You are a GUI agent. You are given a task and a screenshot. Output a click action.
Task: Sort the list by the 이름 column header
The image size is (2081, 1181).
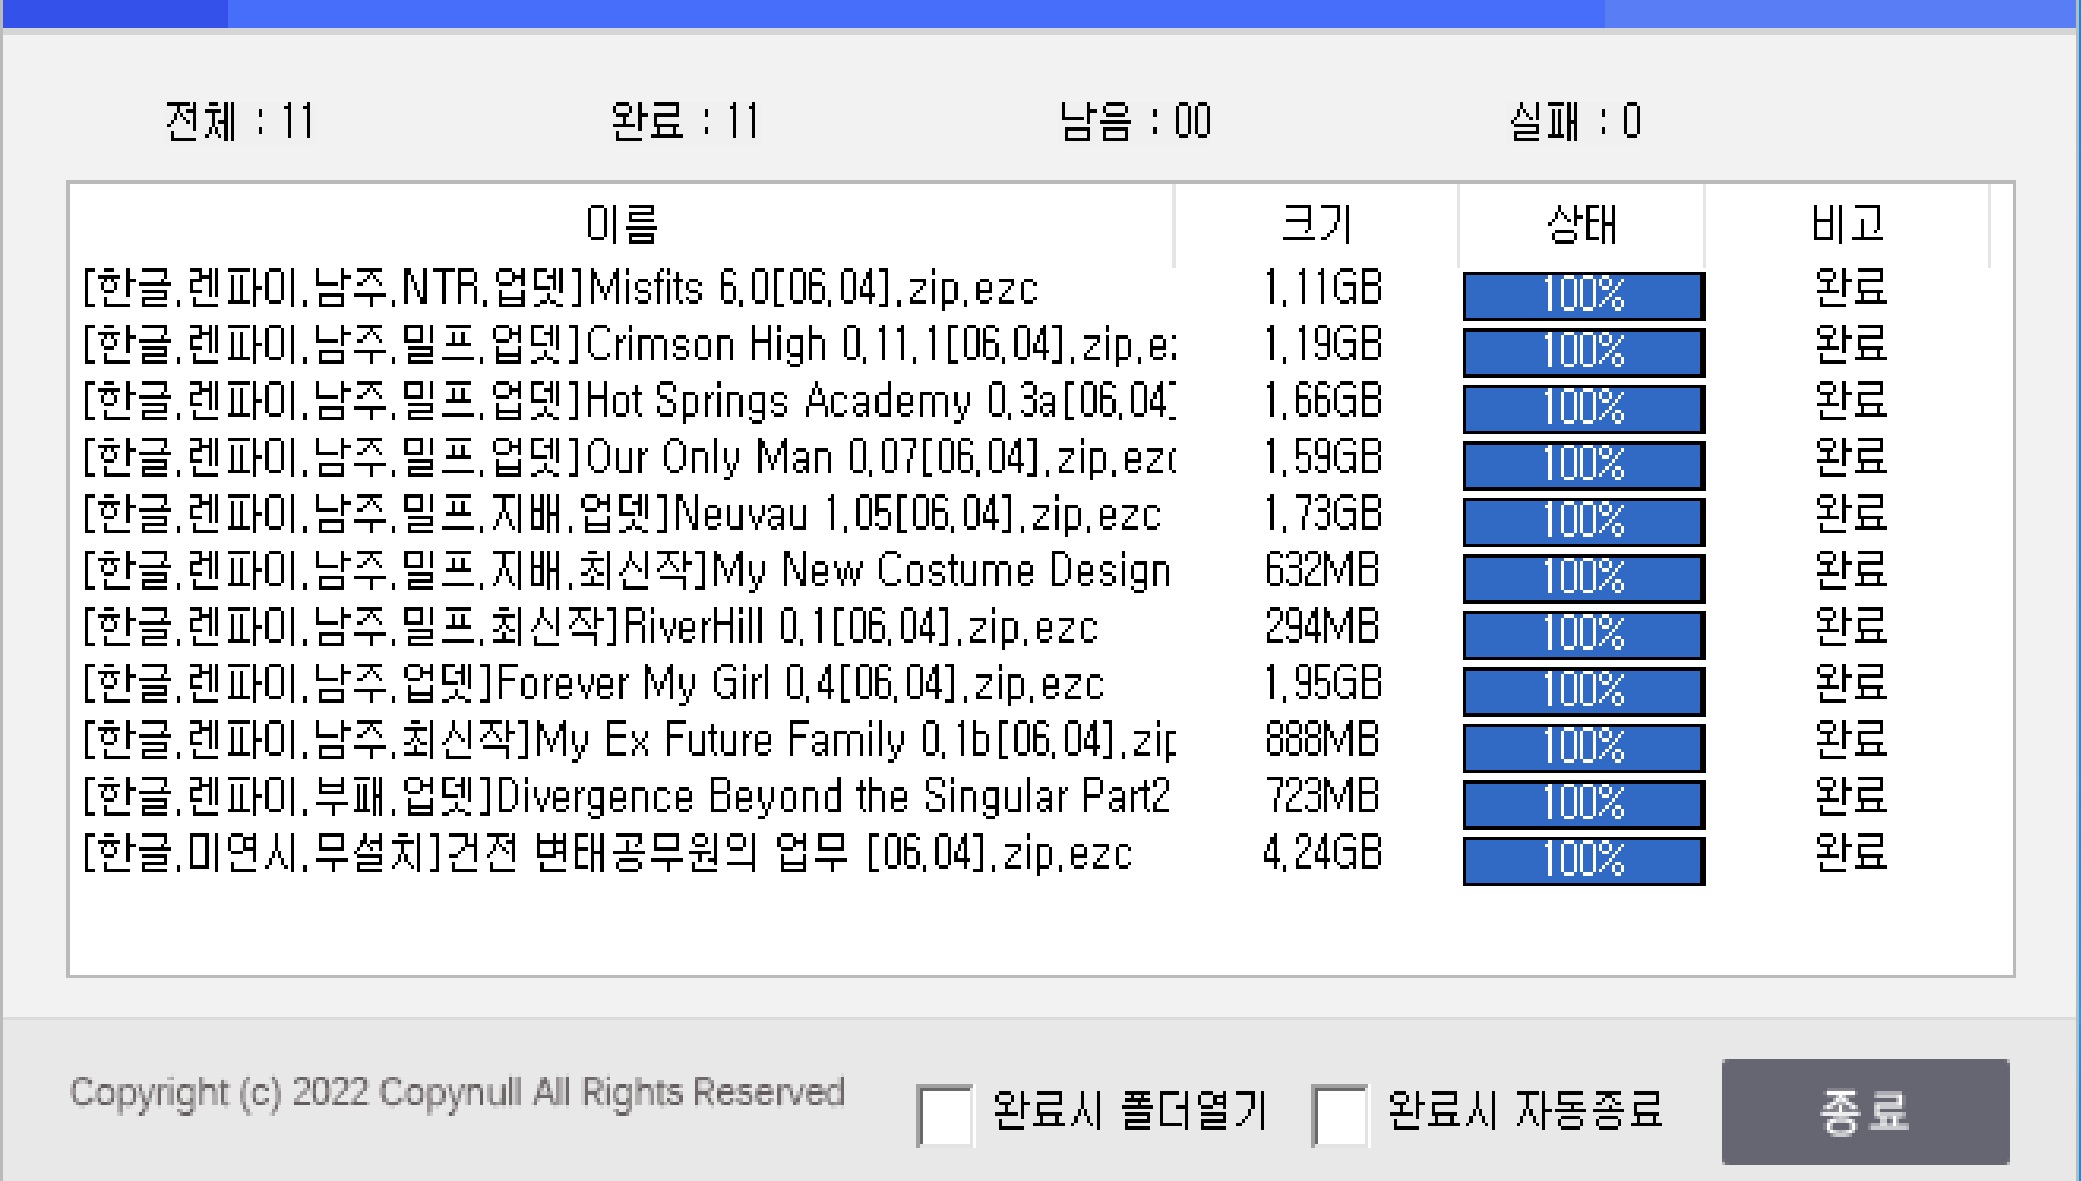621,224
